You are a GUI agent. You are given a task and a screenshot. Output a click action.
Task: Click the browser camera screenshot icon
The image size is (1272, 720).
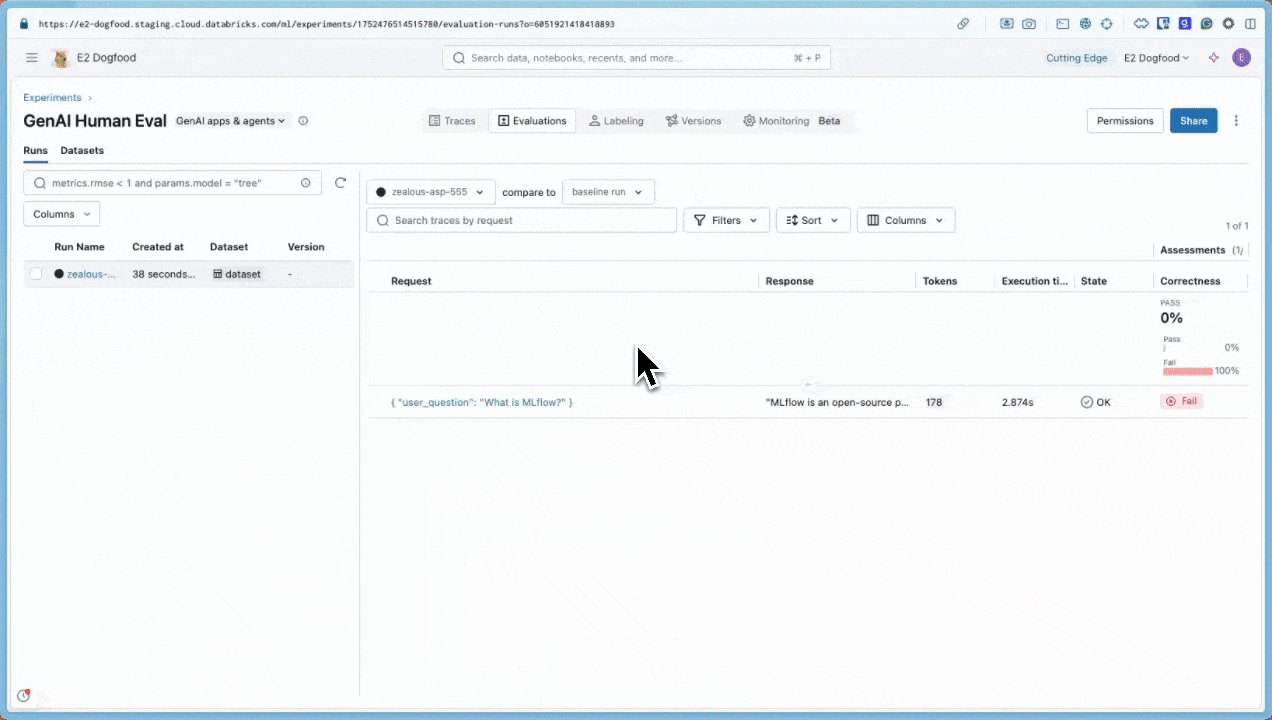1029,23
